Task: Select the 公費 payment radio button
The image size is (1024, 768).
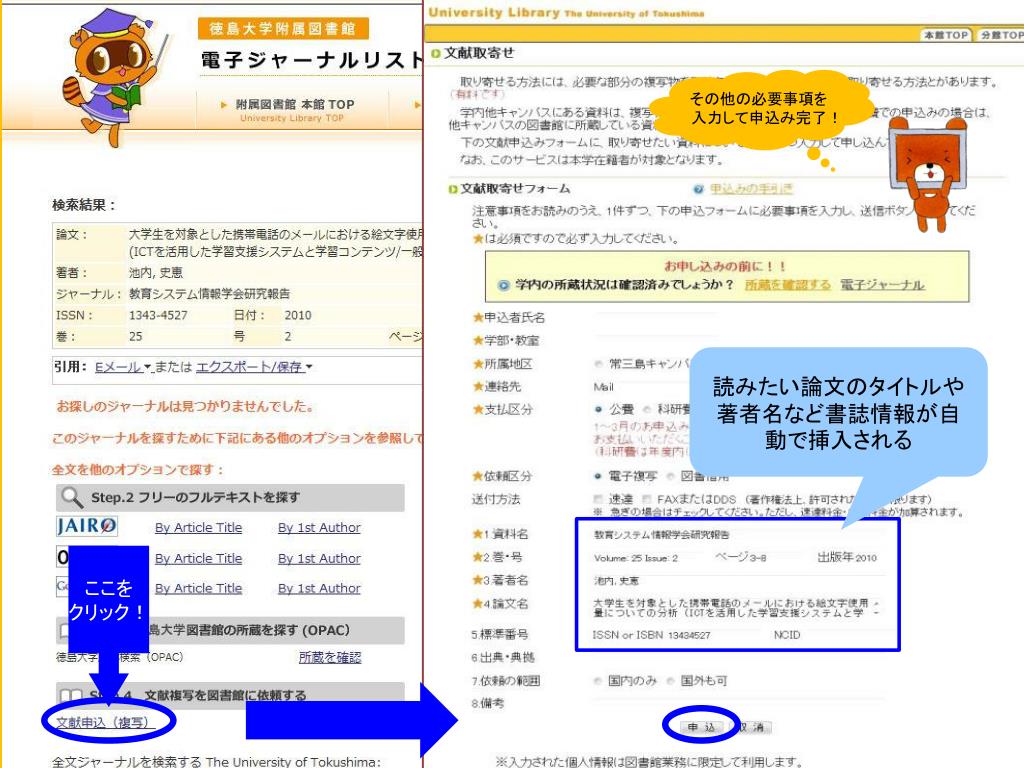Action: [x=598, y=409]
